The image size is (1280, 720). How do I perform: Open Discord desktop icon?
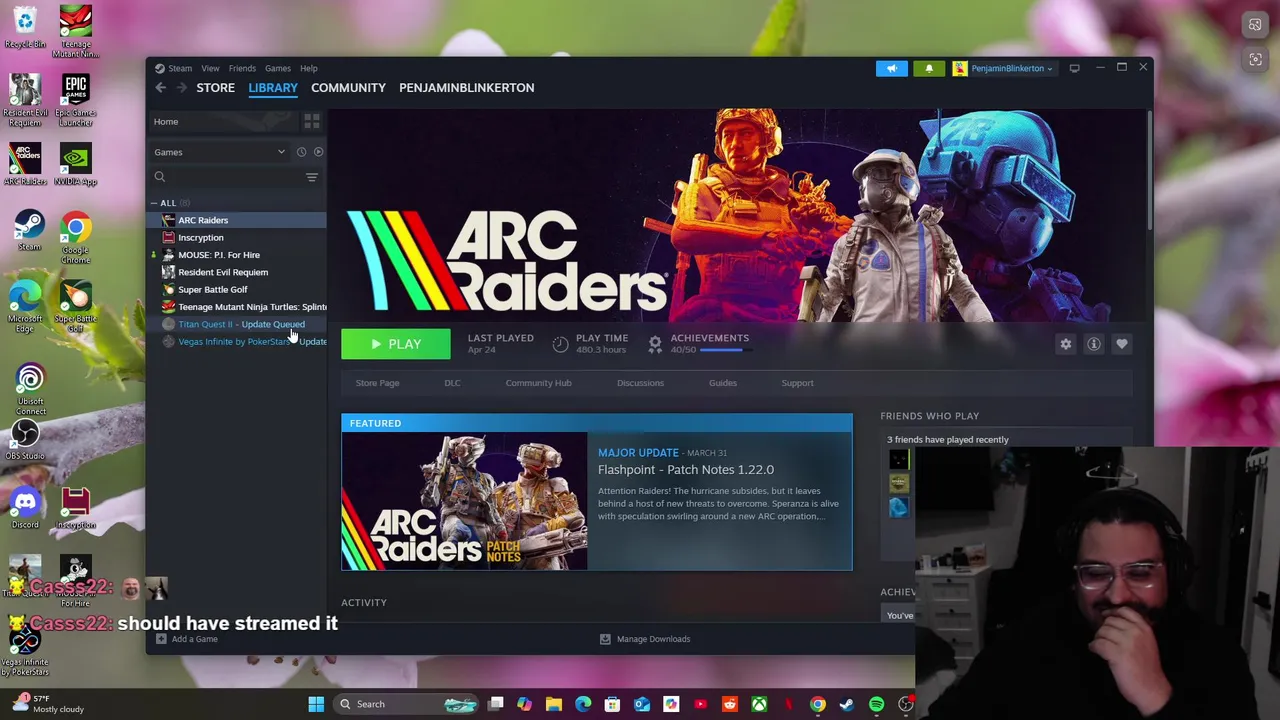tap(25, 507)
